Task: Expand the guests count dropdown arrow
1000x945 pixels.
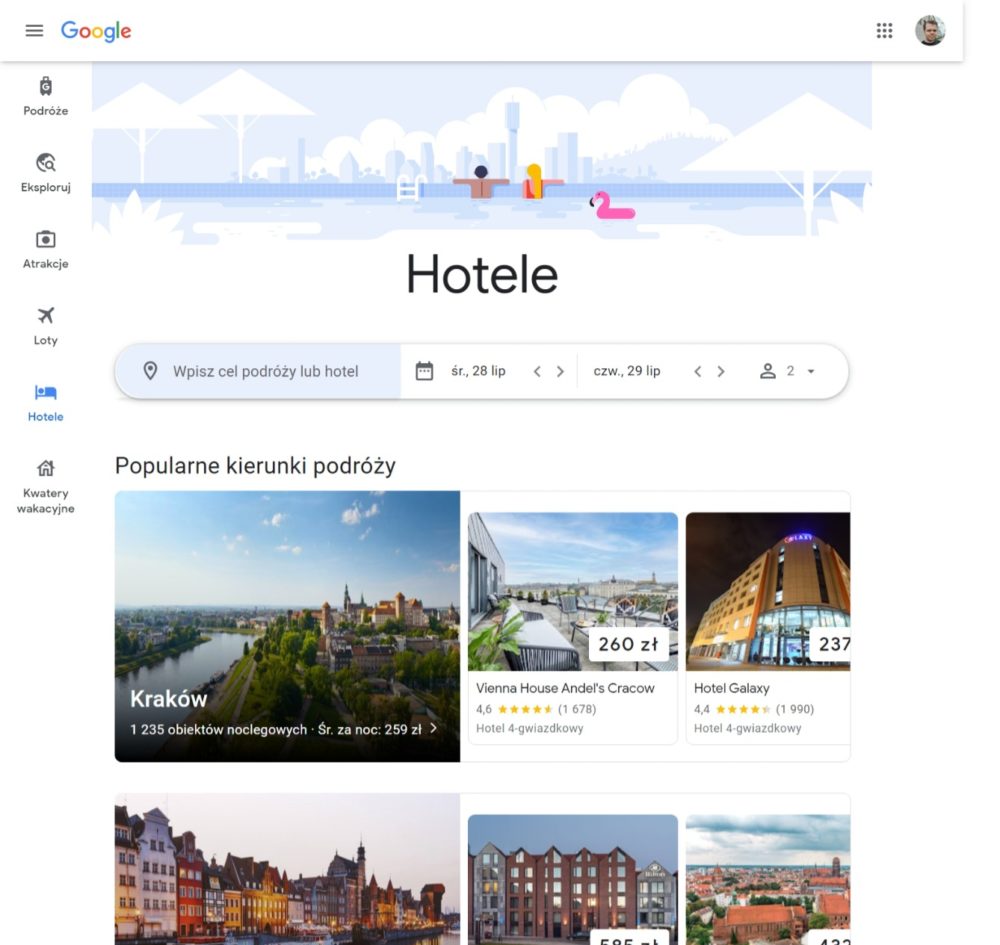Action: 811,371
